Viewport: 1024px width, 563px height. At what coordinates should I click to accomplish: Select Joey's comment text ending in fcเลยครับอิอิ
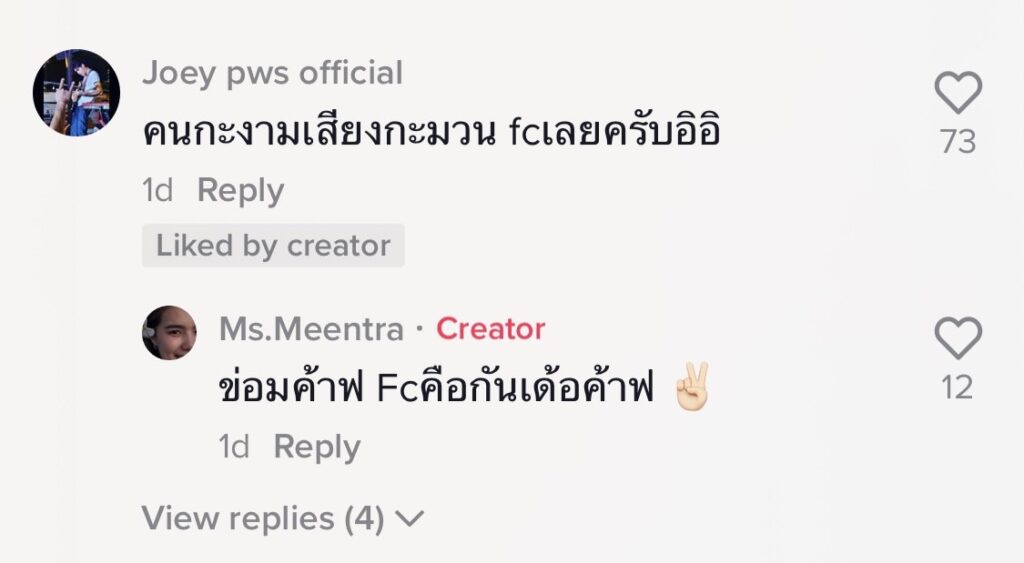[430, 130]
